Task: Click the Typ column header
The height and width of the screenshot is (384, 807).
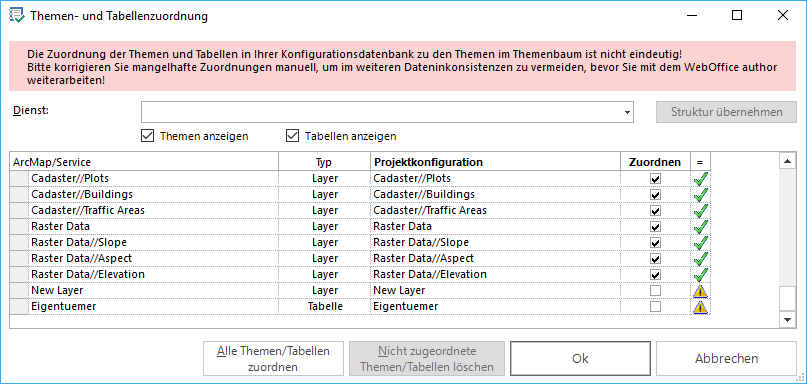Action: (x=324, y=162)
